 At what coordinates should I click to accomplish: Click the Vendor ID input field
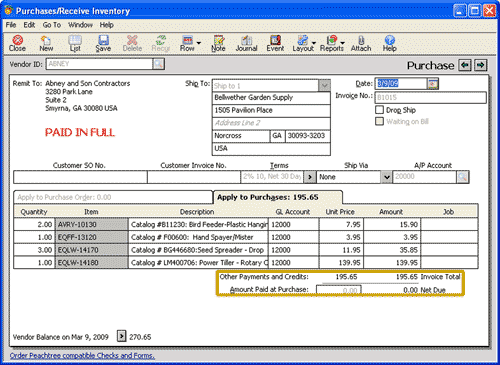tap(99, 64)
